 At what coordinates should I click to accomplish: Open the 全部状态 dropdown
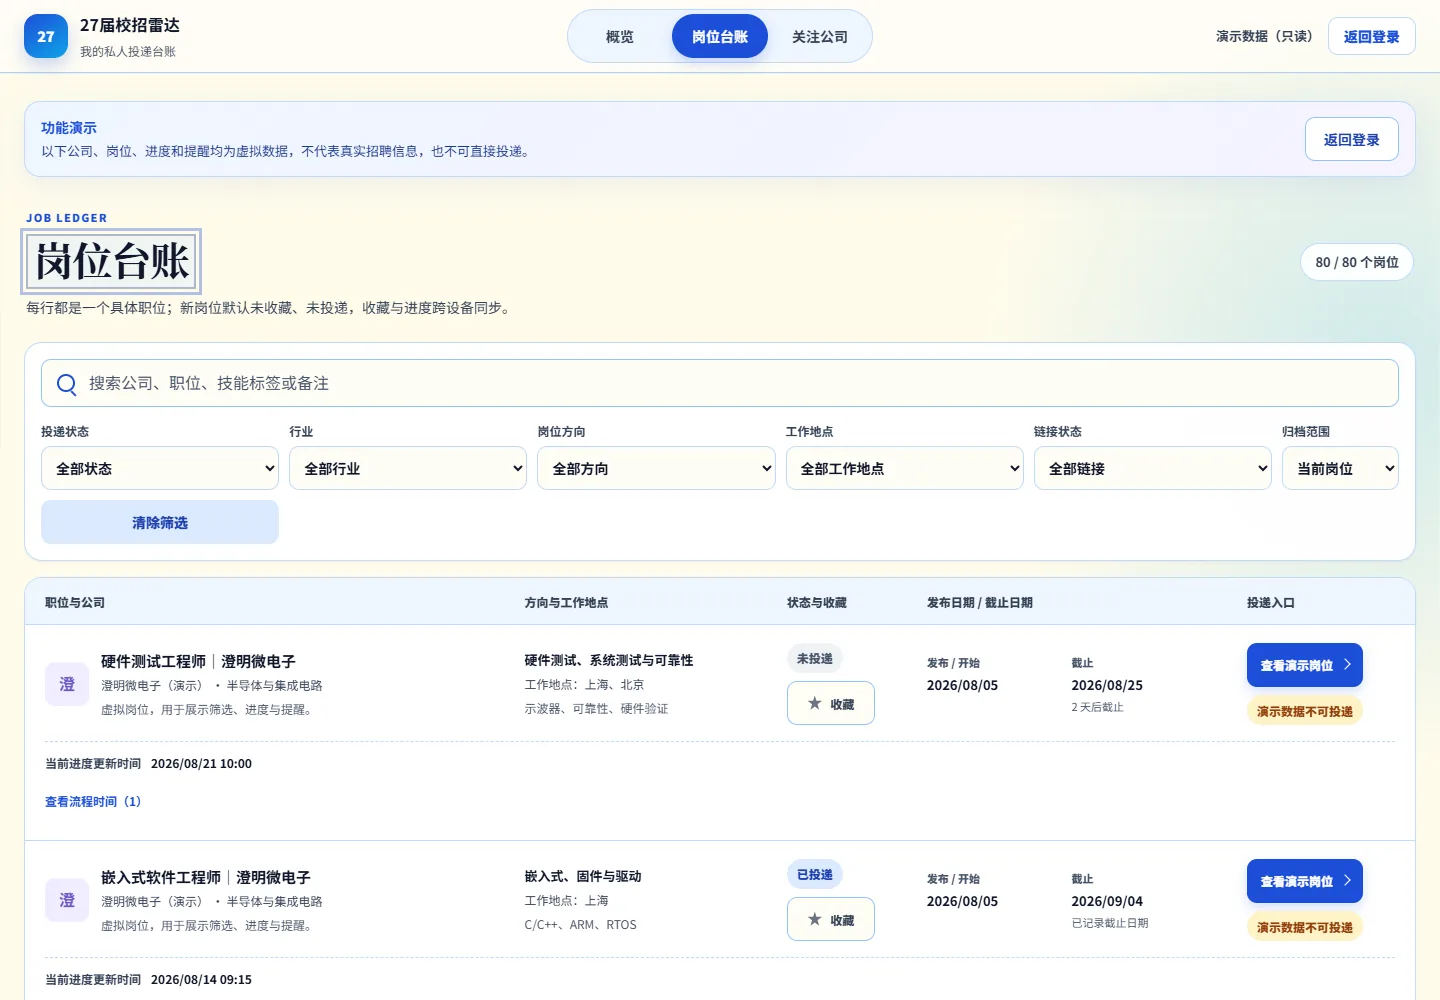160,468
